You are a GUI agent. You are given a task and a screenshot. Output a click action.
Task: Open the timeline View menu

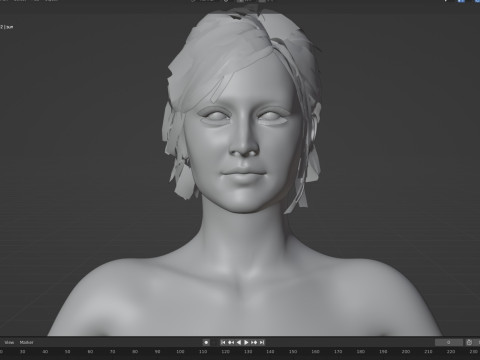pos(9,342)
